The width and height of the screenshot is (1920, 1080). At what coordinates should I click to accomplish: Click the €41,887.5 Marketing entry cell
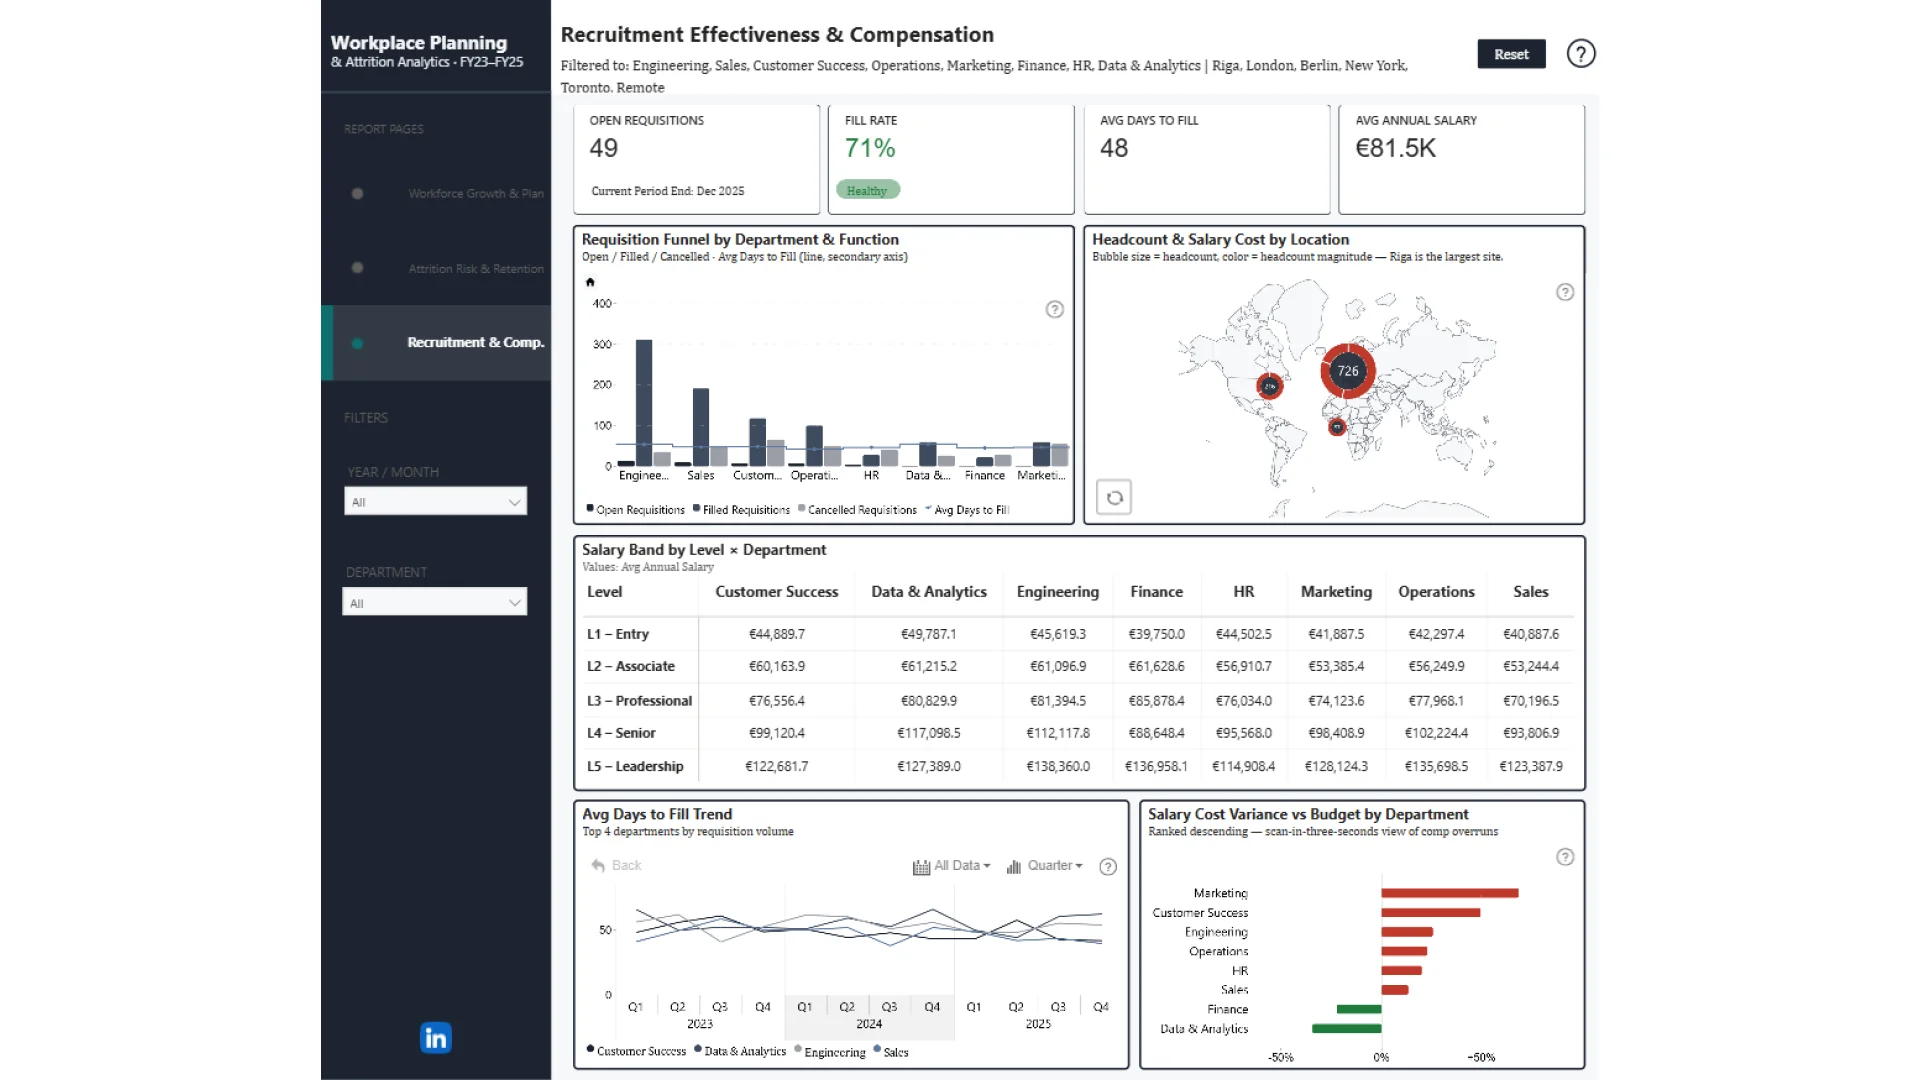click(x=1336, y=634)
